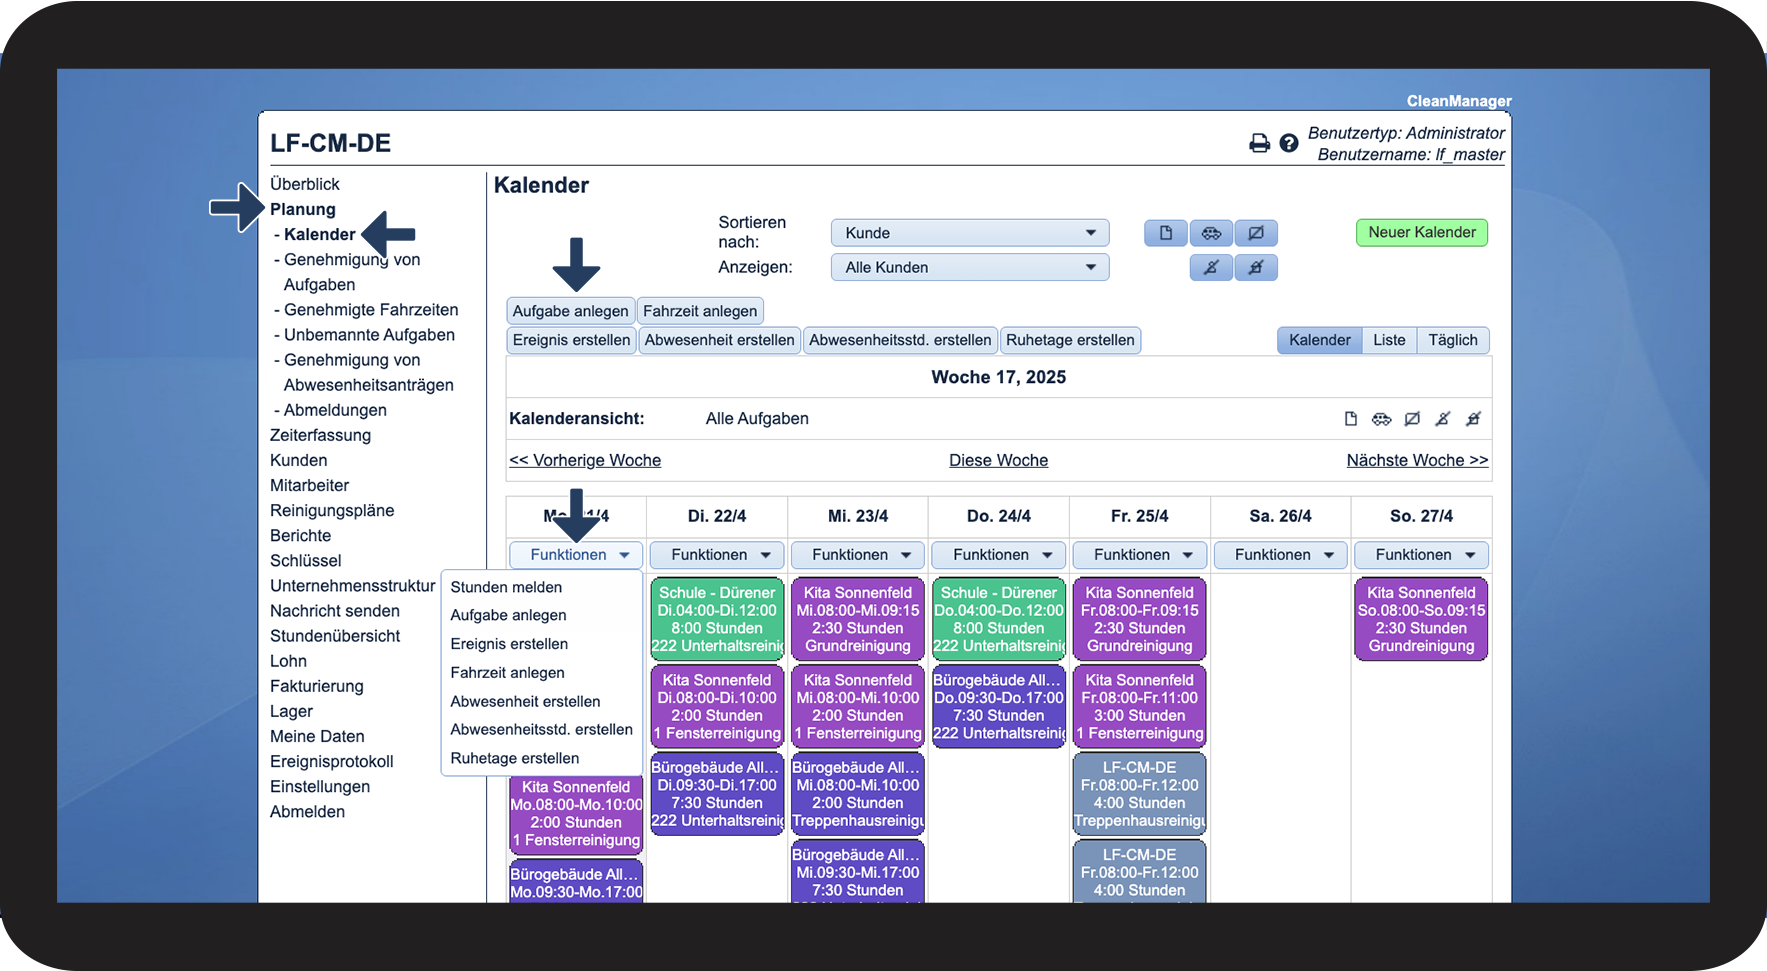Click the printer icon in header

[x=1259, y=143]
